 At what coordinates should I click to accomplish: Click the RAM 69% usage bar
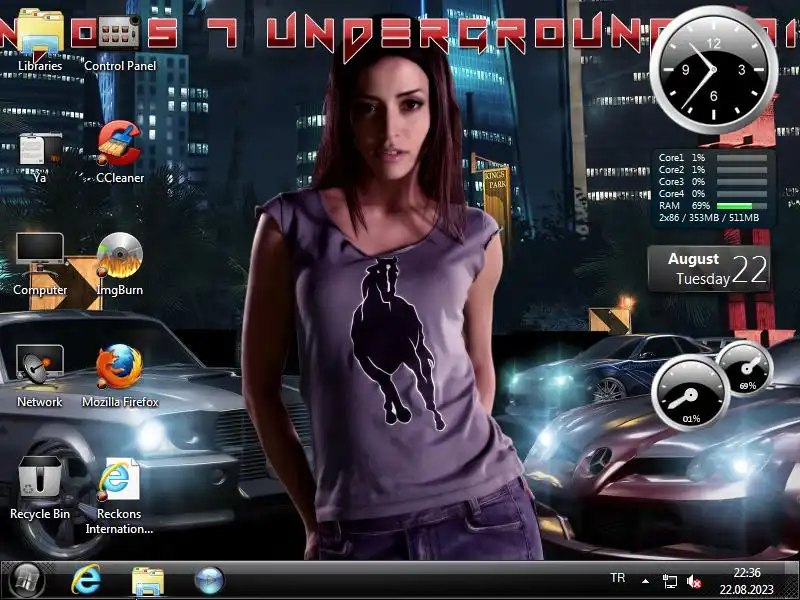tap(742, 206)
